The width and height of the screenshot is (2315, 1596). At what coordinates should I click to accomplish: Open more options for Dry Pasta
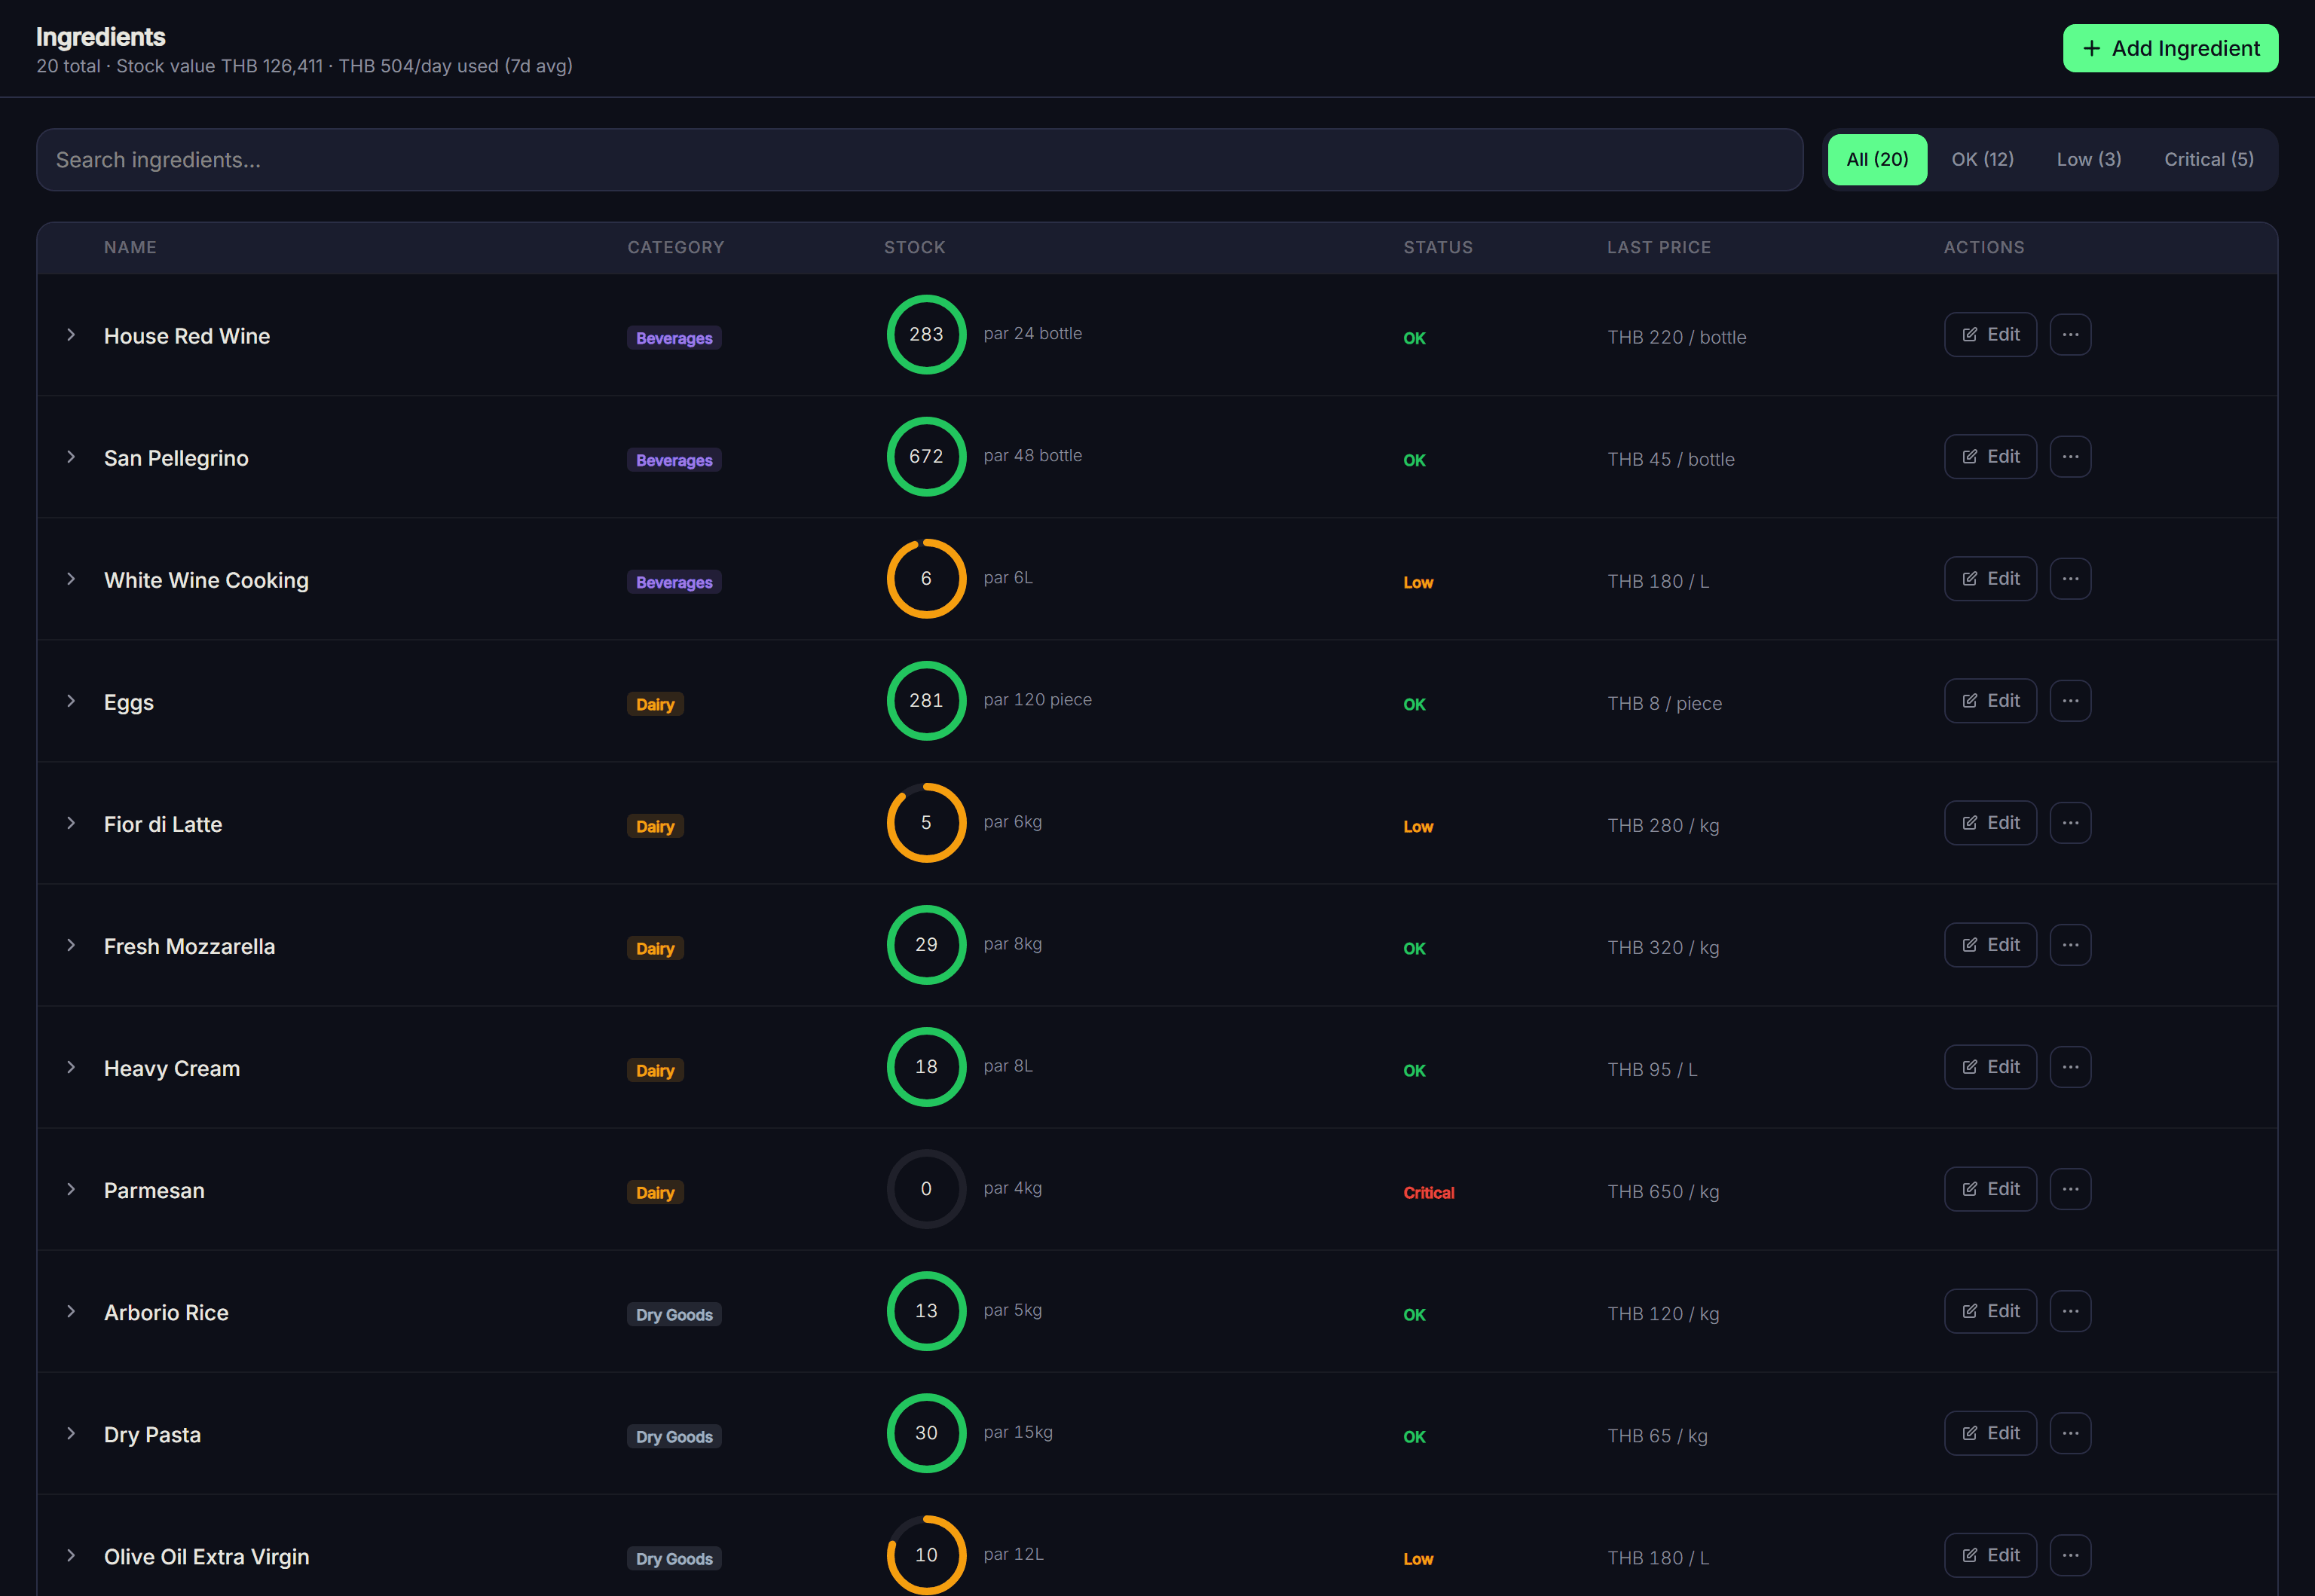click(2070, 1433)
